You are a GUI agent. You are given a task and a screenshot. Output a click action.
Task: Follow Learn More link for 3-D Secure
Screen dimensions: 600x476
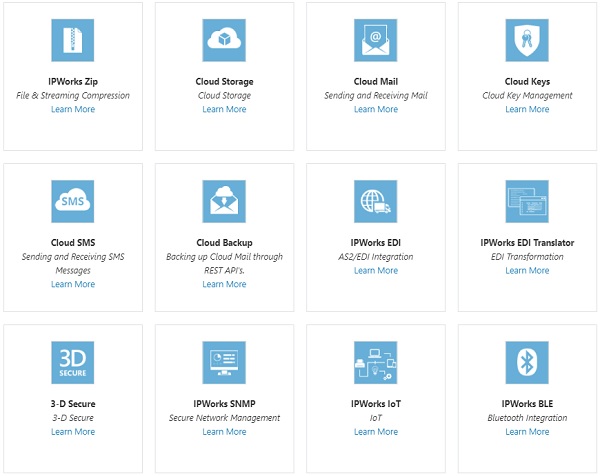click(x=73, y=432)
